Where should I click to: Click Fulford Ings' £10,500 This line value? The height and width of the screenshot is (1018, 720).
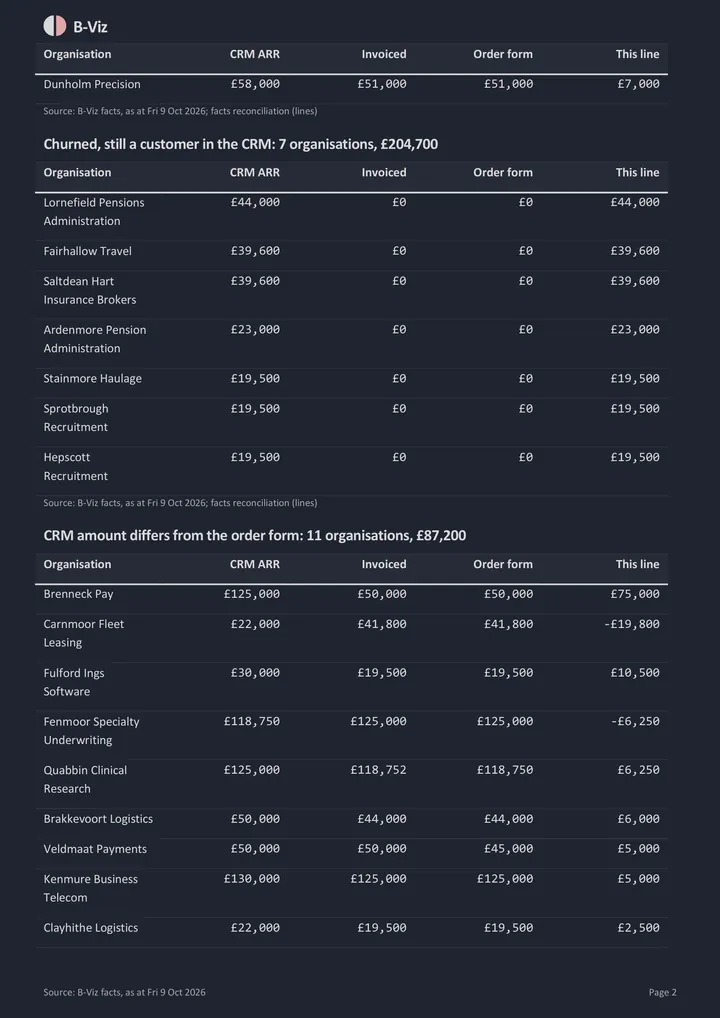coord(635,673)
